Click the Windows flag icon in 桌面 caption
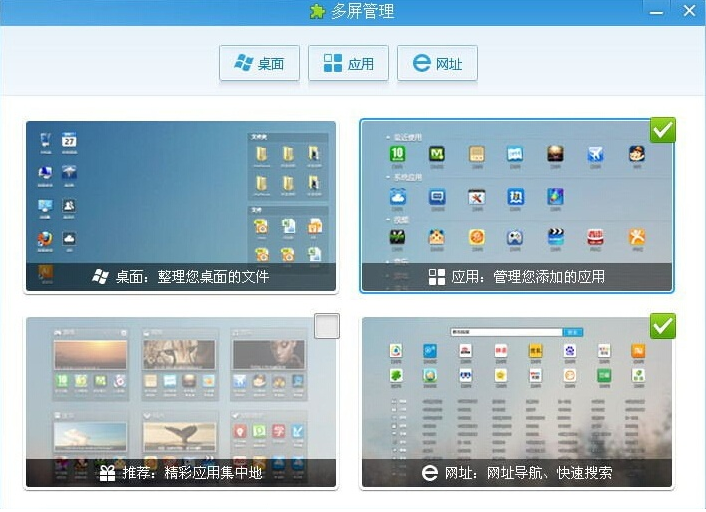The image size is (706, 512). (100, 276)
